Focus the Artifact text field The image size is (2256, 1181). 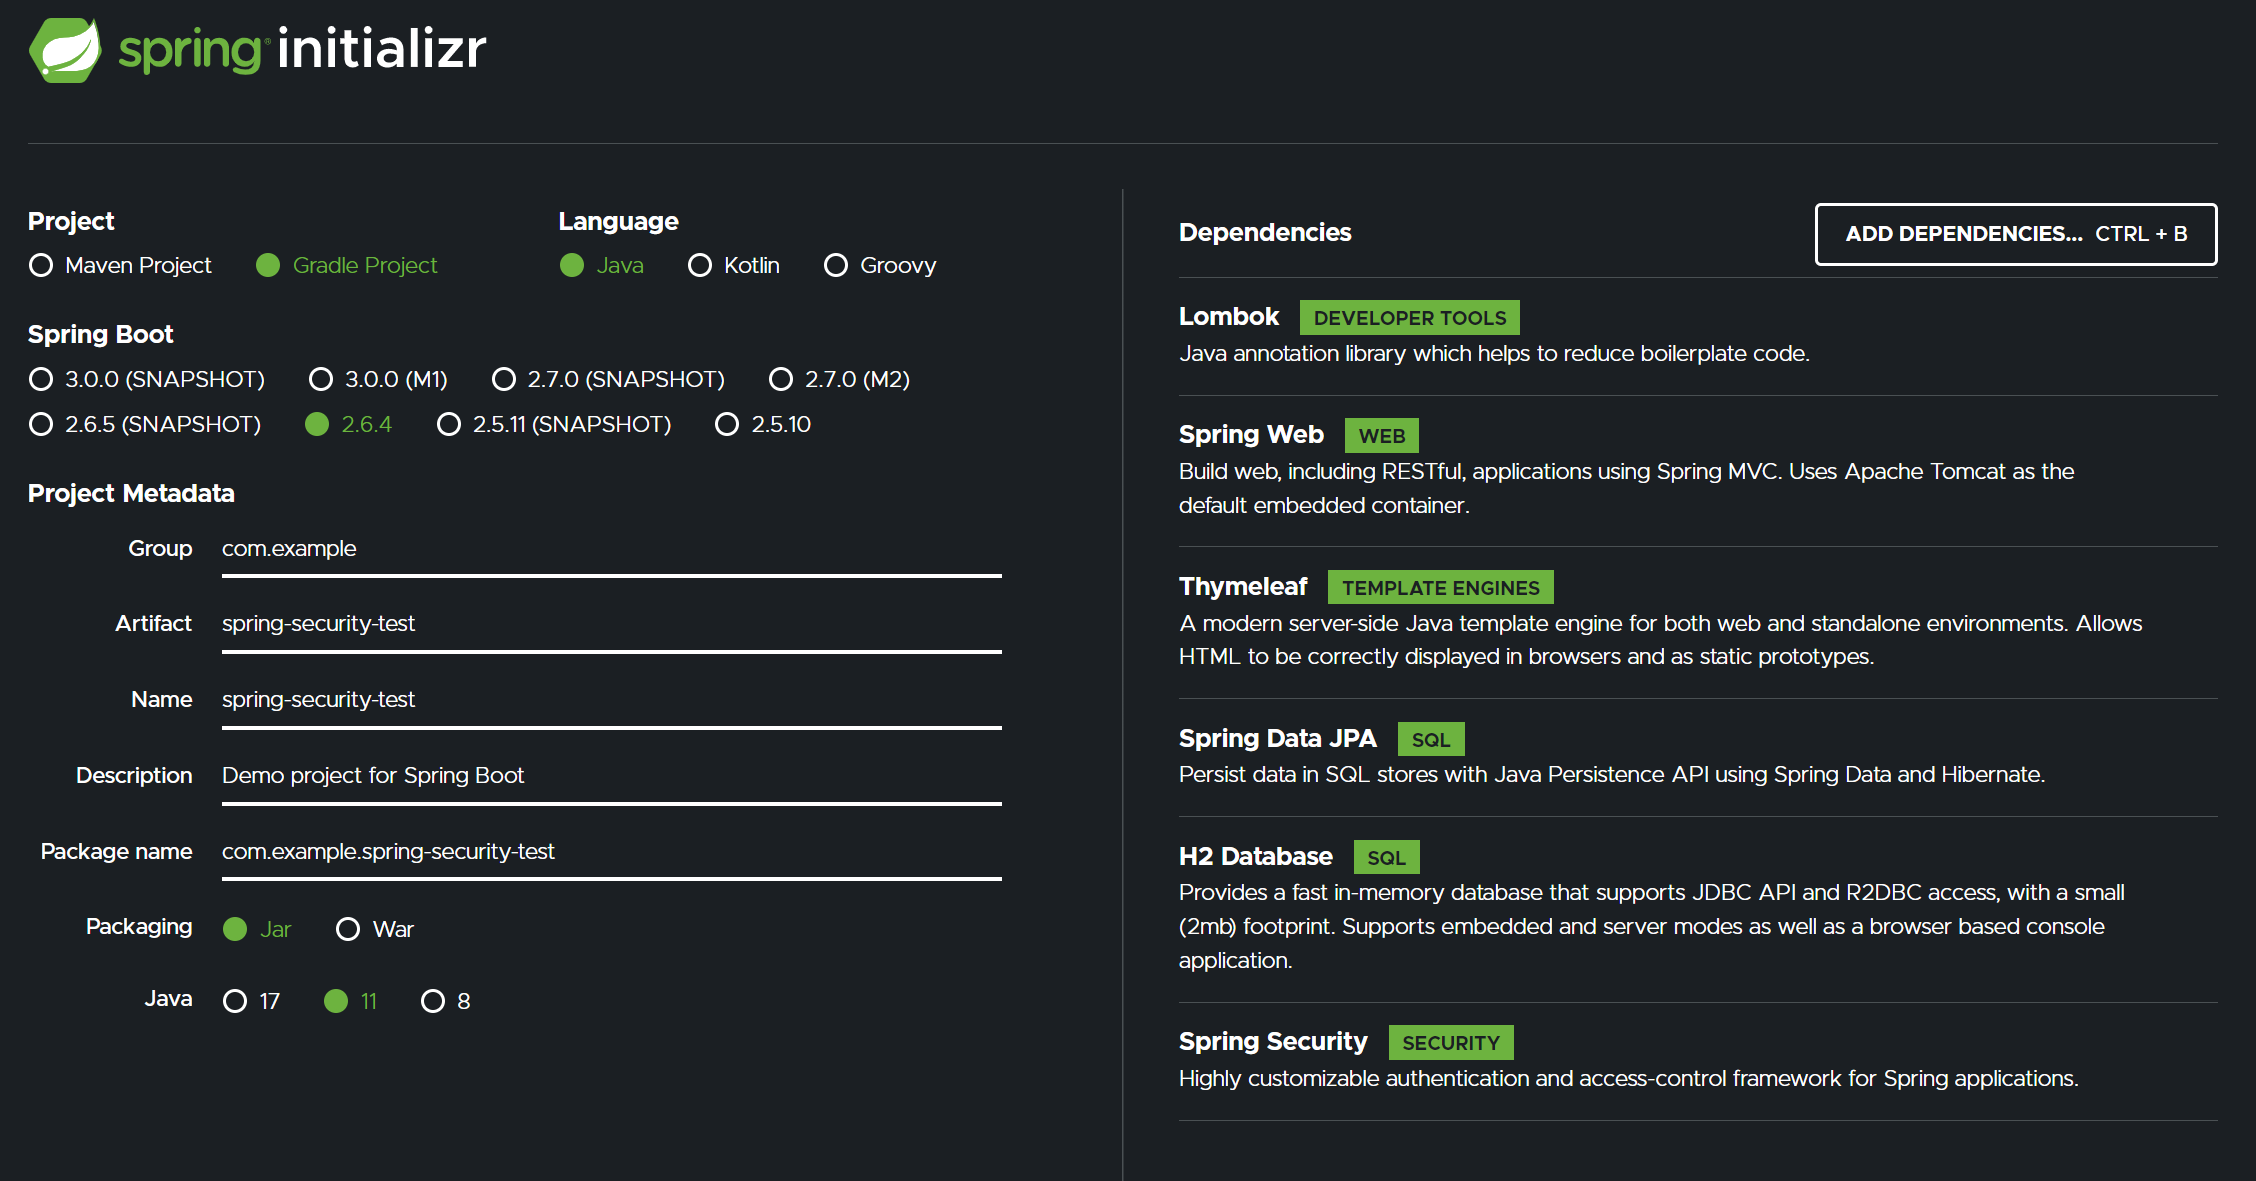pos(610,624)
